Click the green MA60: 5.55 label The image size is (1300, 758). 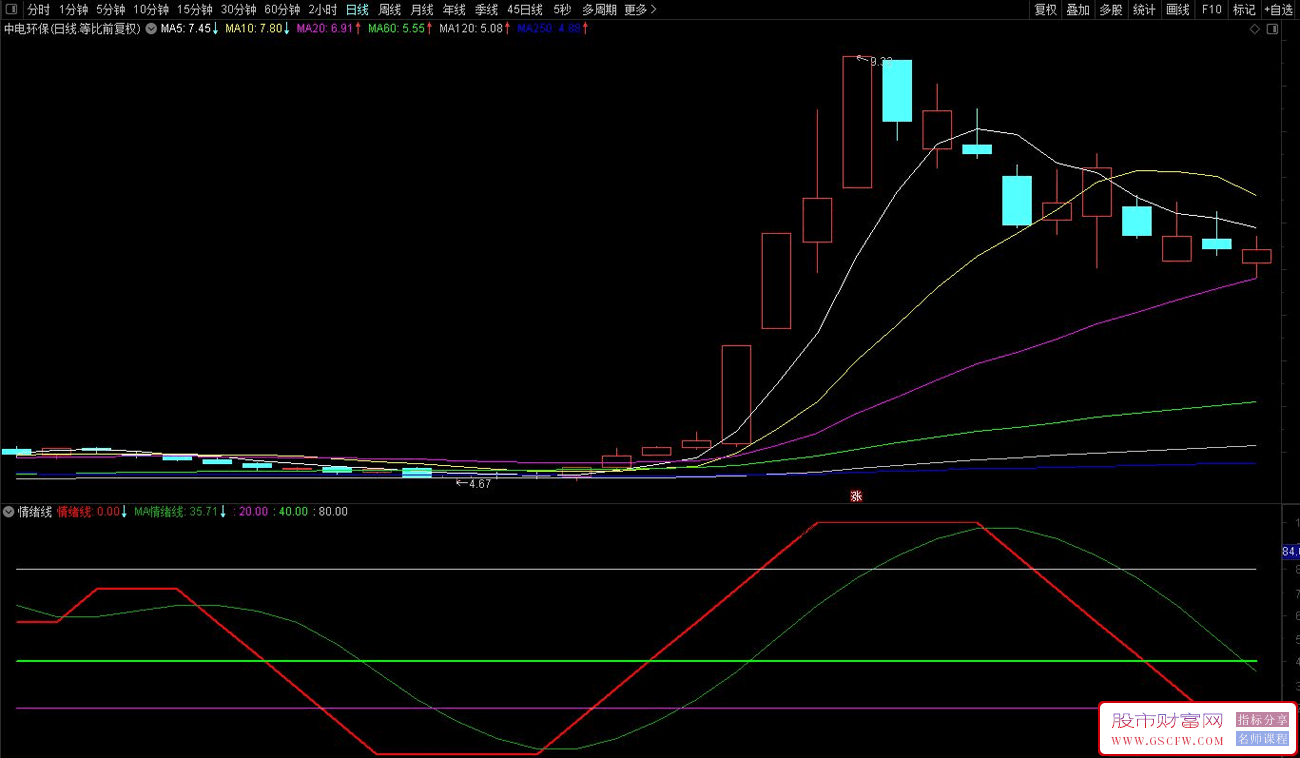pos(396,29)
